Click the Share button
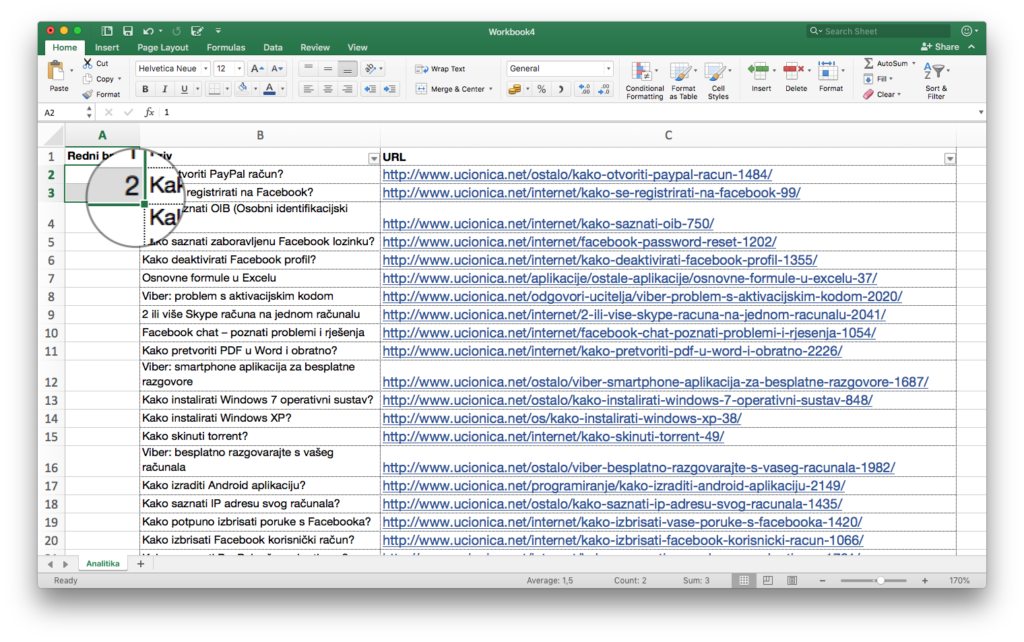1024x642 pixels. pos(940,47)
